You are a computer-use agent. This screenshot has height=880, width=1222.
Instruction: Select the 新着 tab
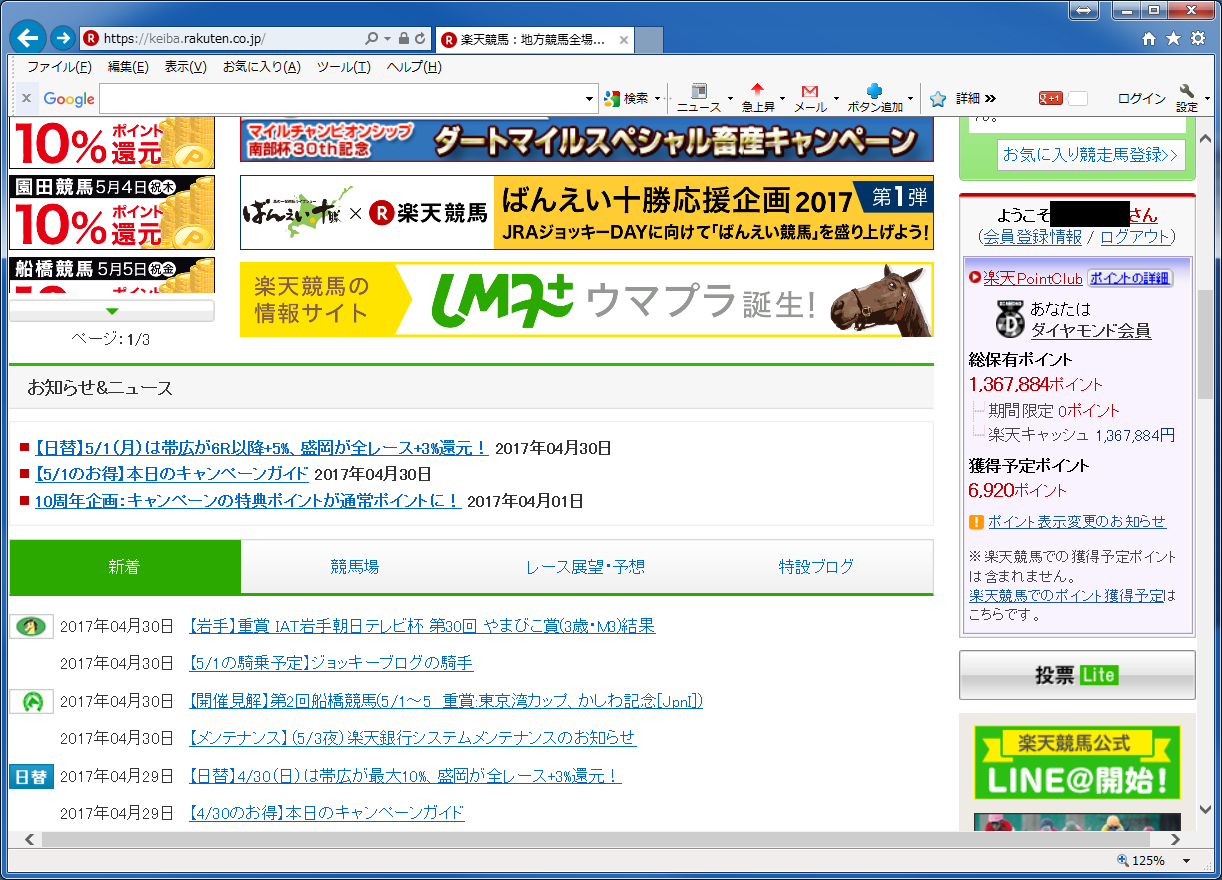[125, 567]
